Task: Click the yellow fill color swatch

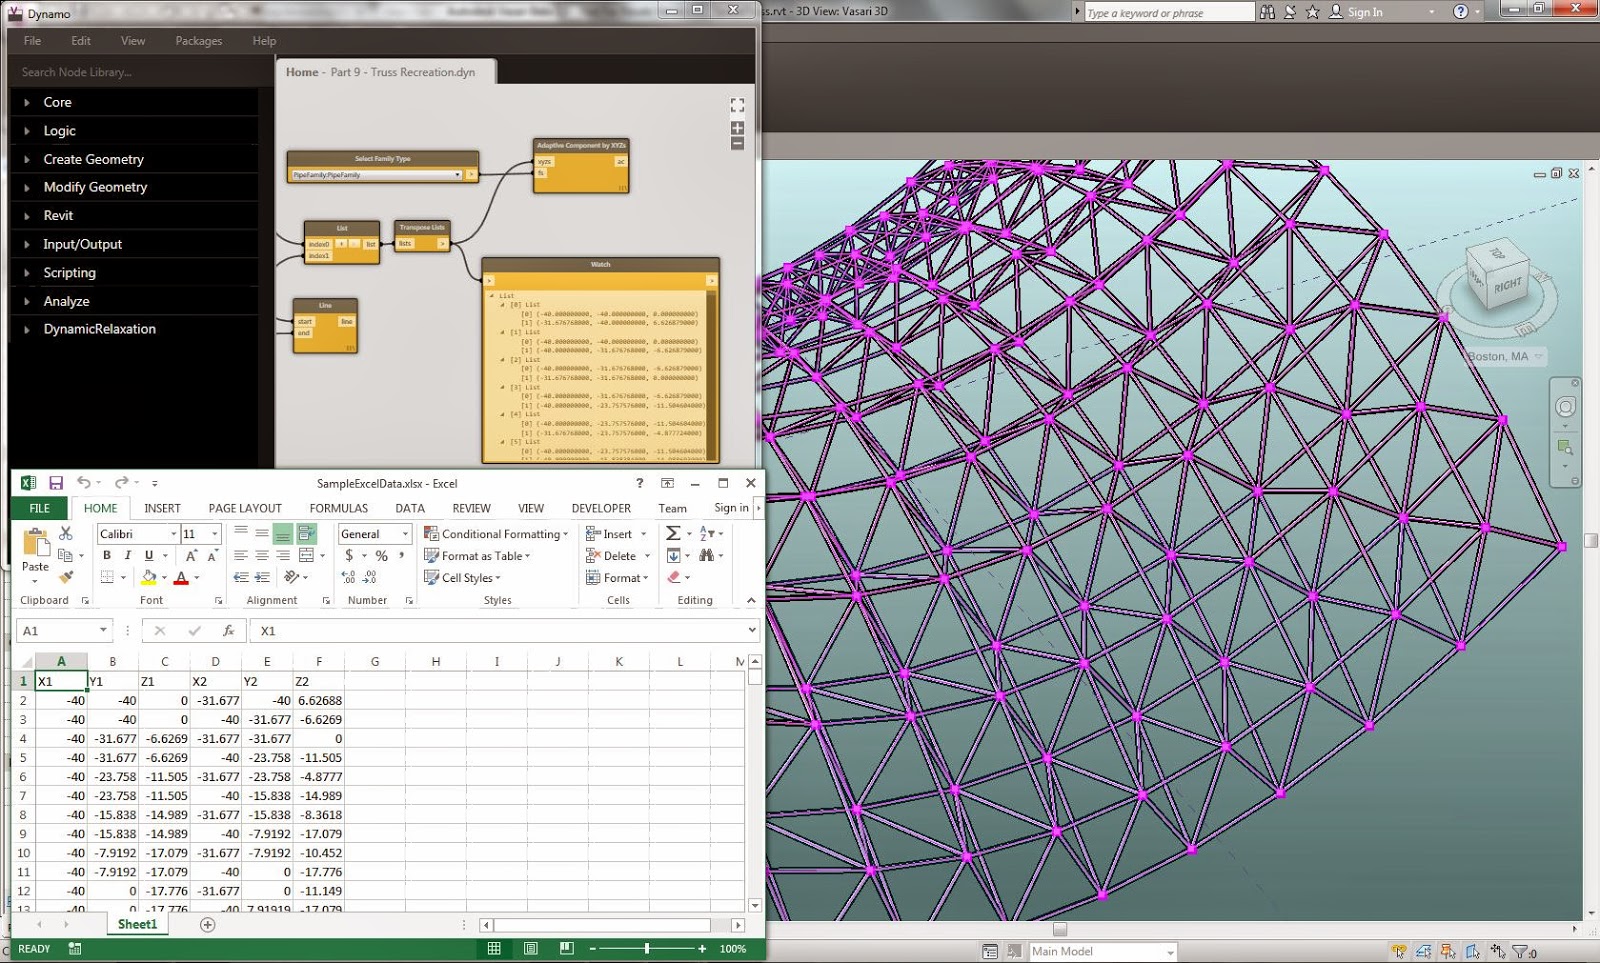Action: [149, 577]
